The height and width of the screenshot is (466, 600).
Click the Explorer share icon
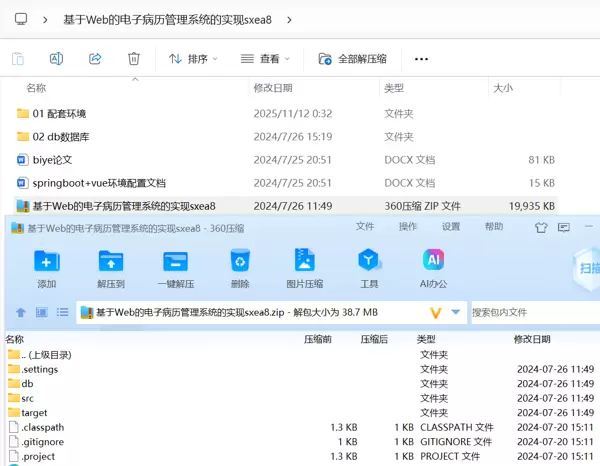pos(95,59)
